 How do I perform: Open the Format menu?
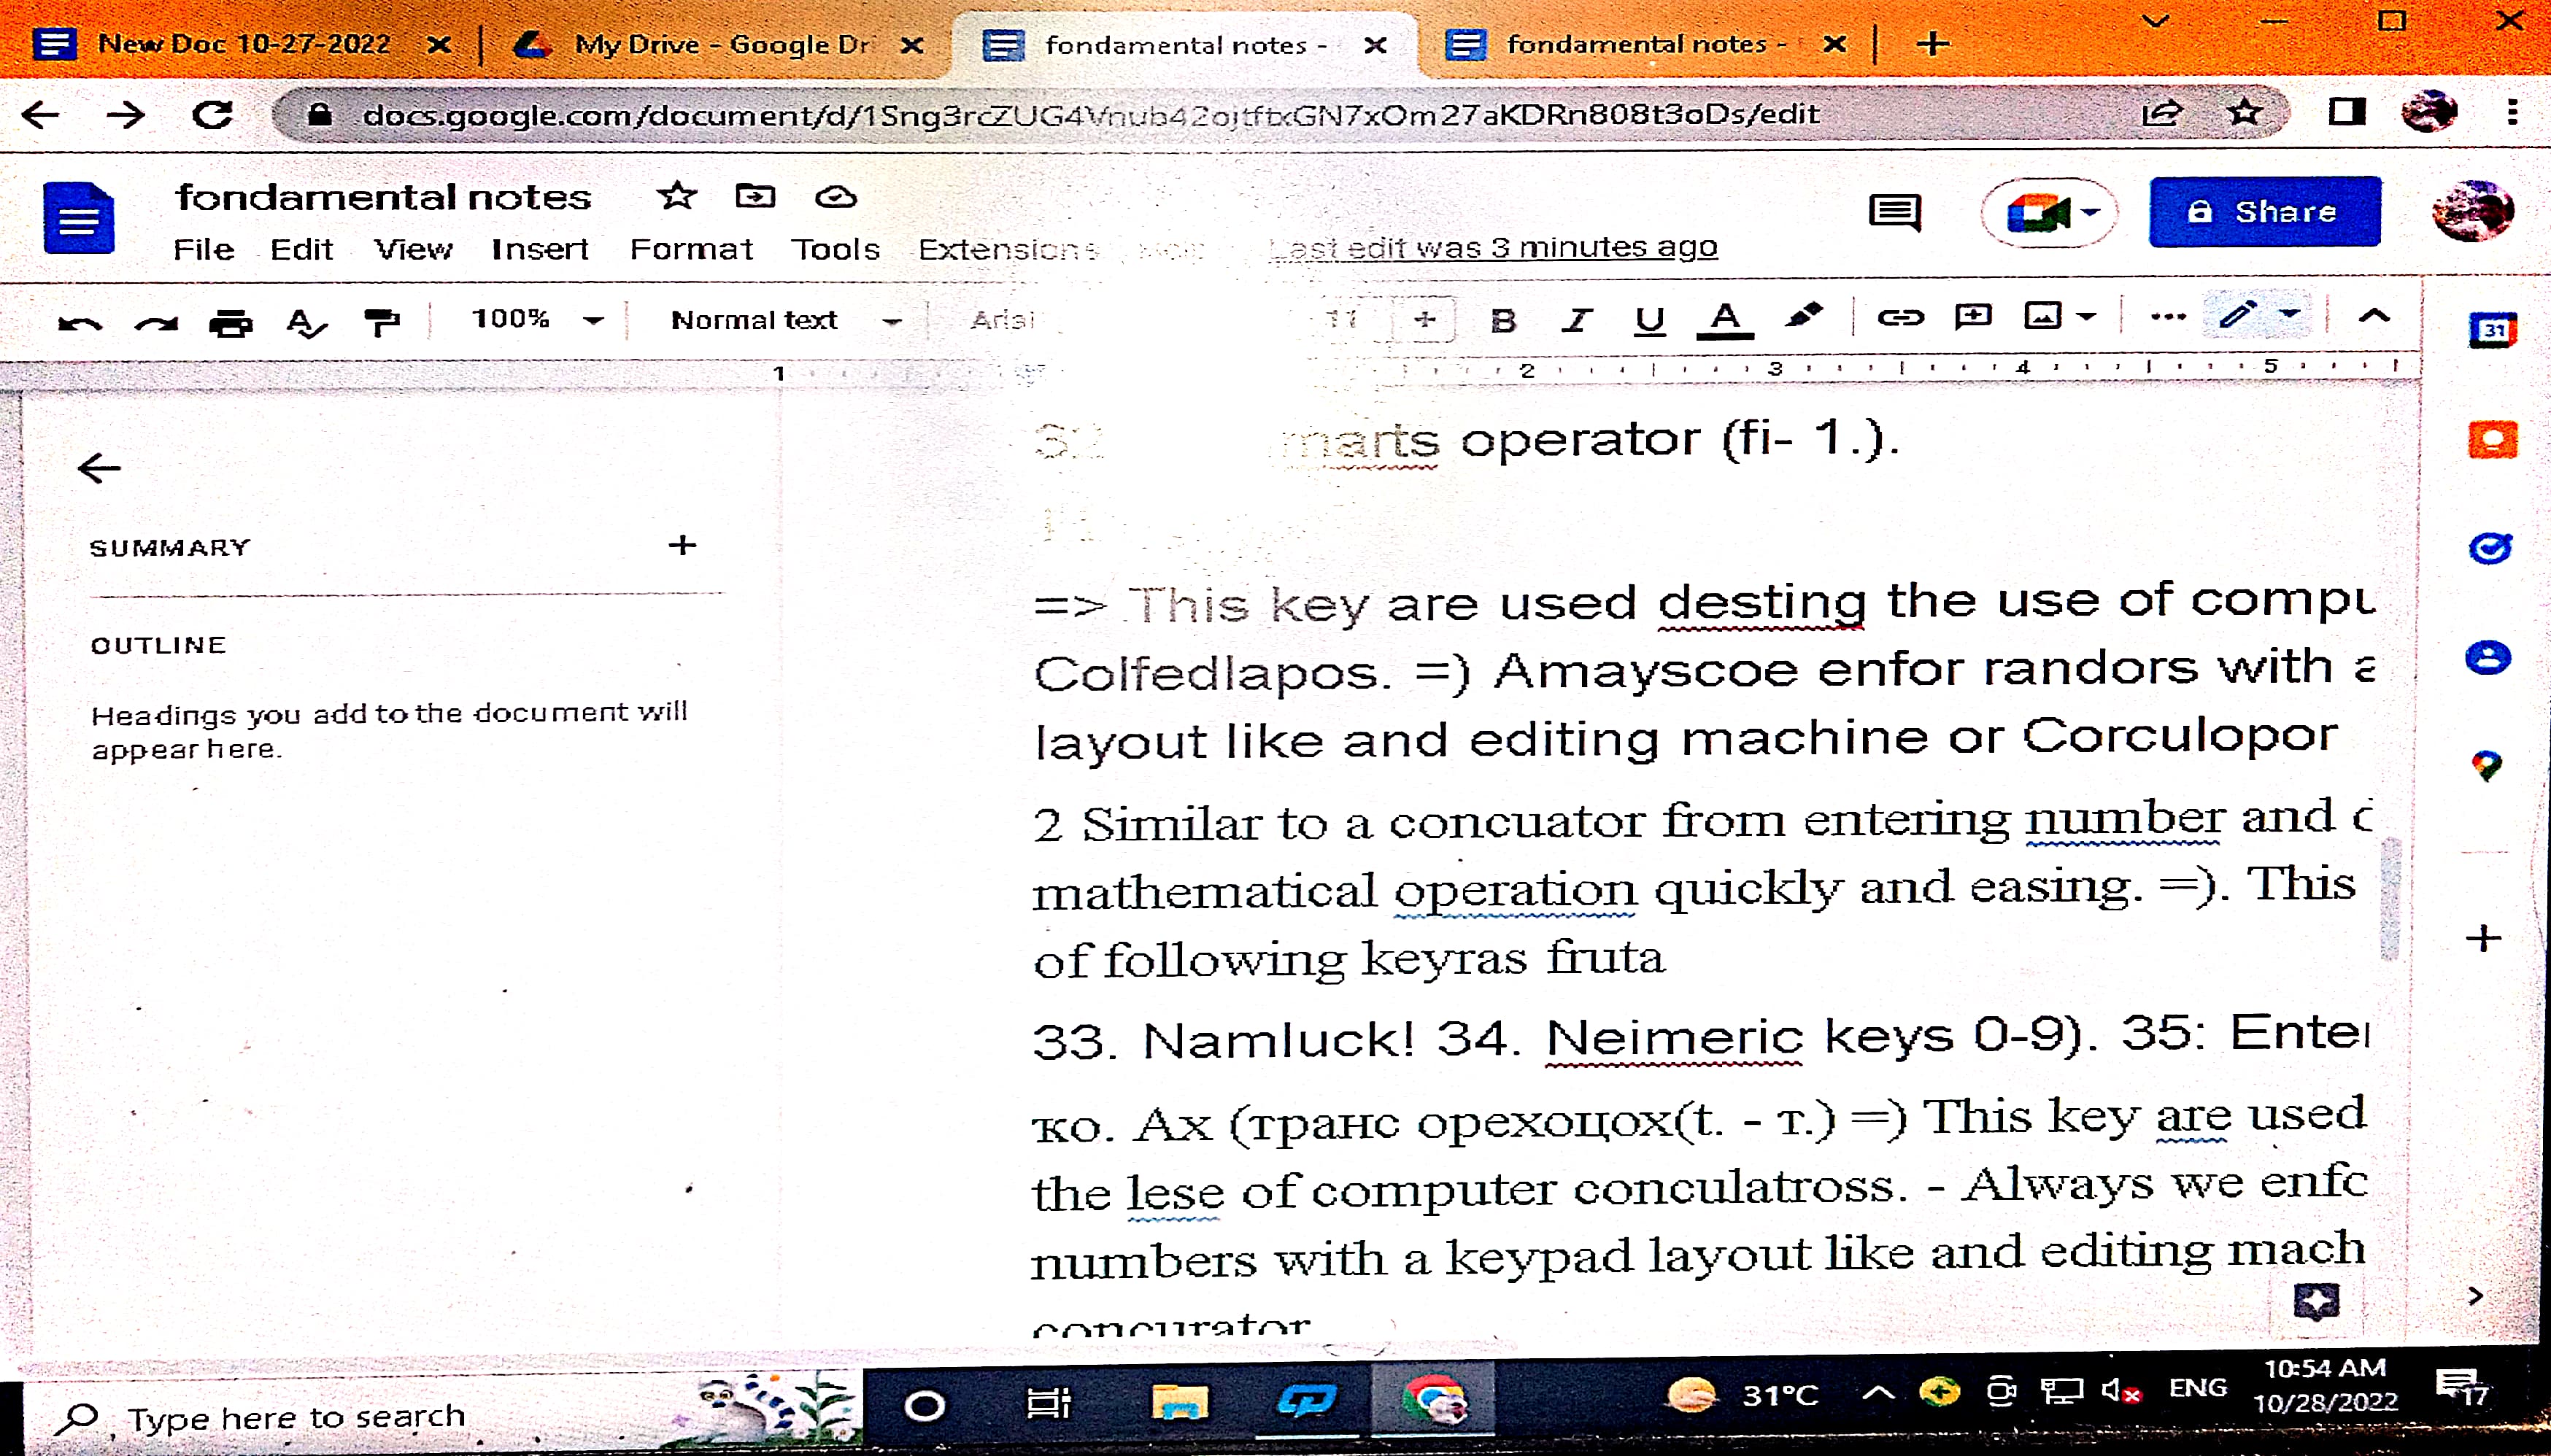click(x=690, y=249)
